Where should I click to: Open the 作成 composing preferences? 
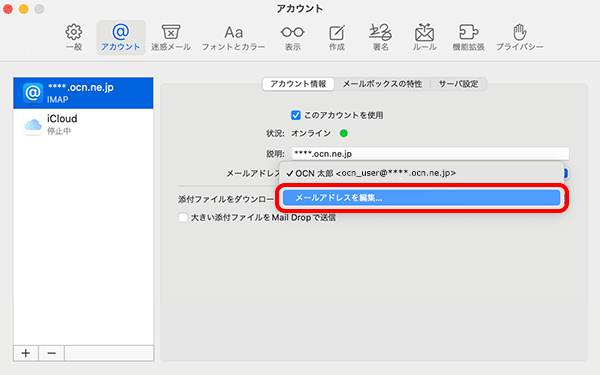click(337, 38)
